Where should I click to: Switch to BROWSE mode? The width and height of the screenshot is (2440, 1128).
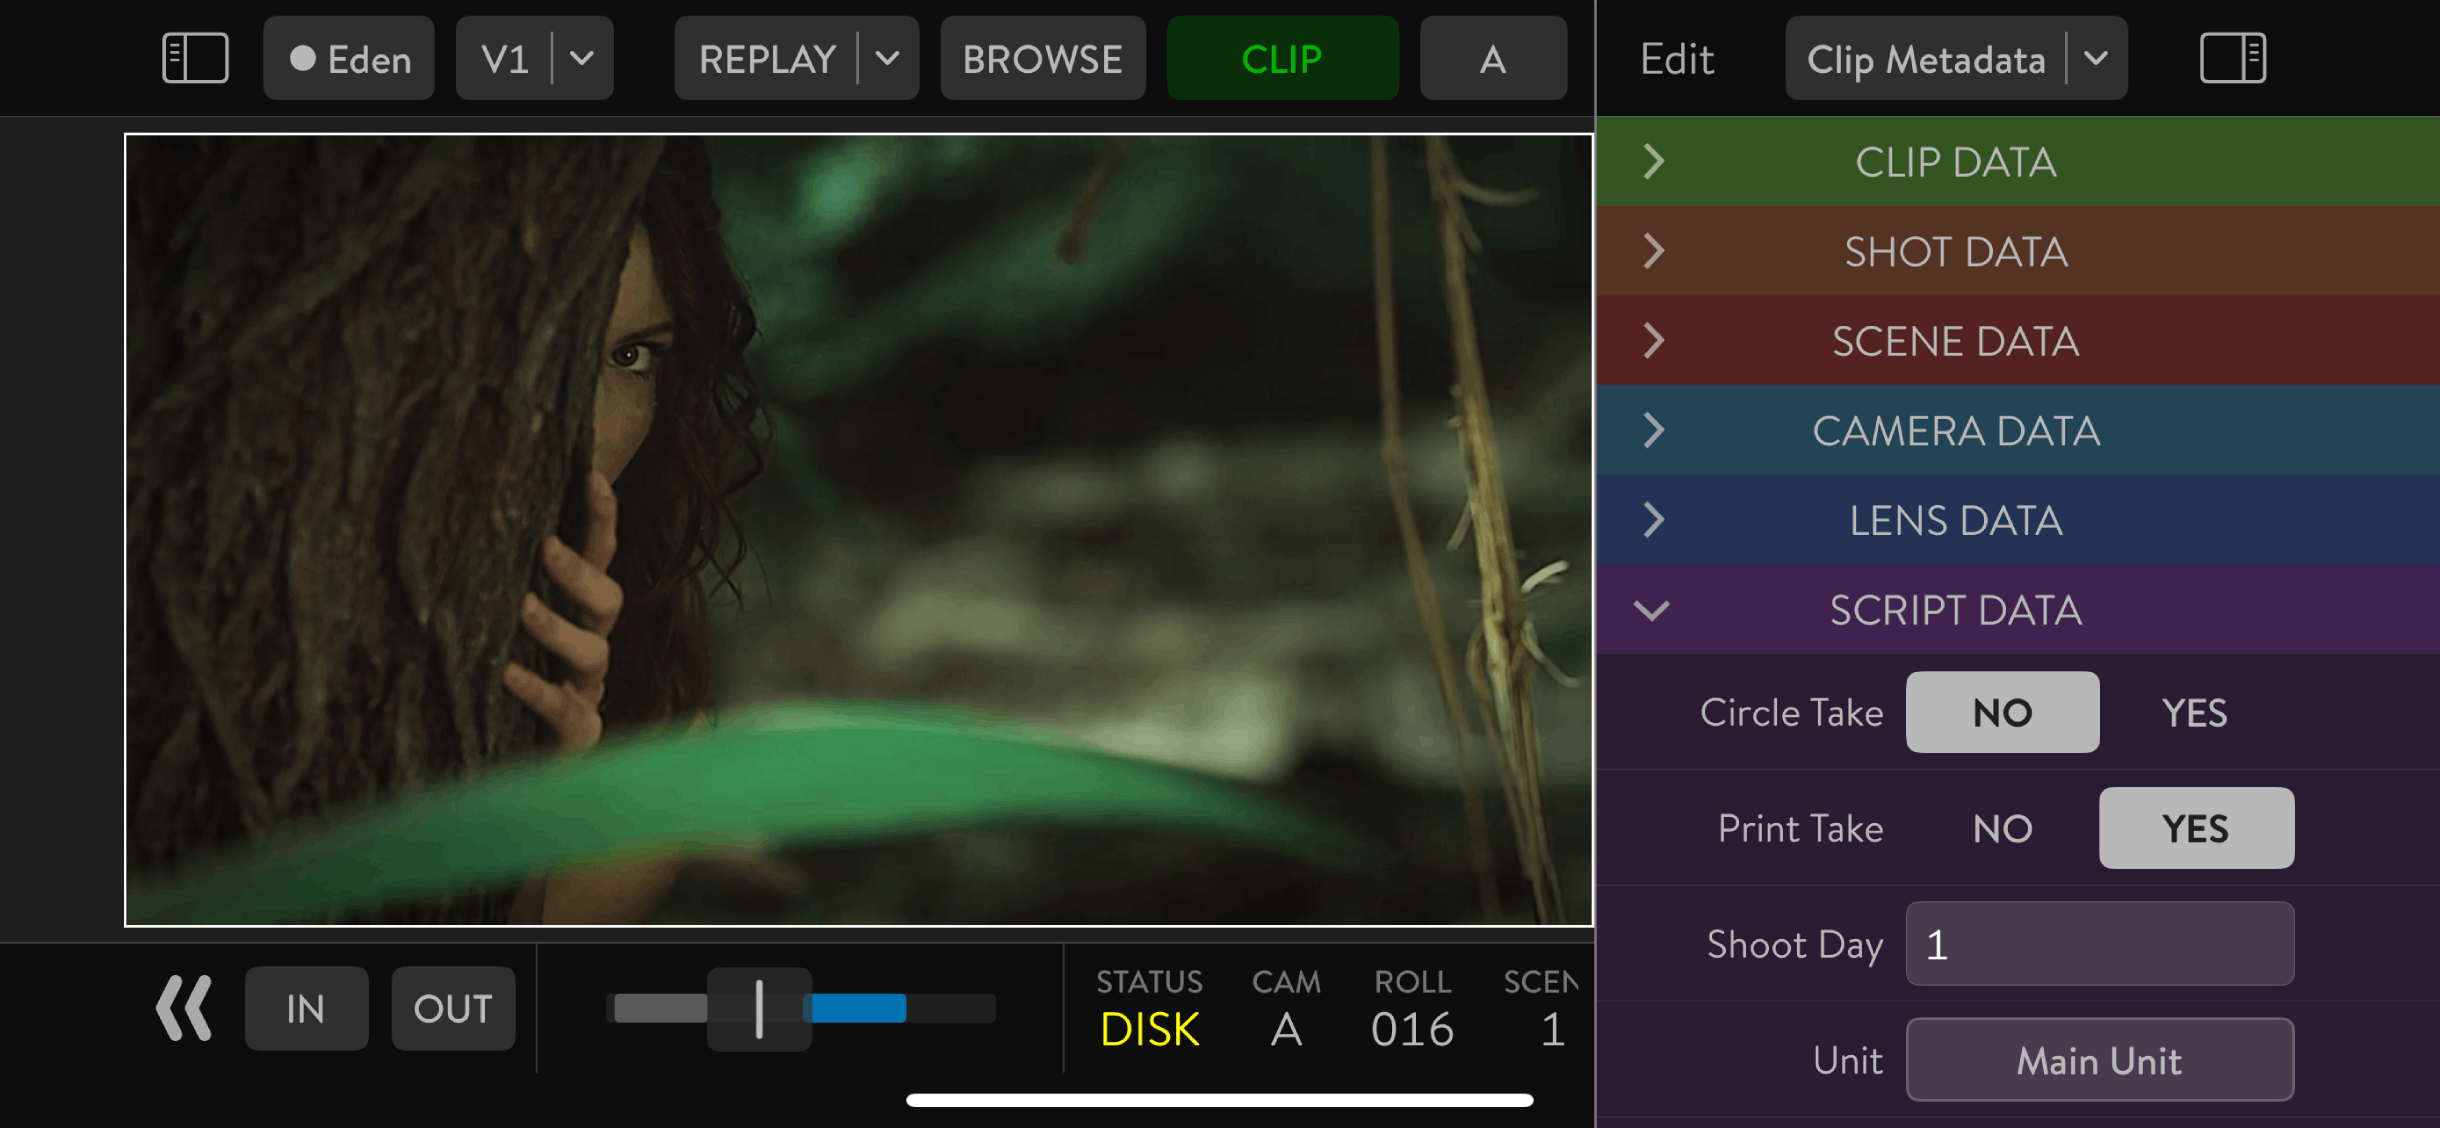point(1042,58)
